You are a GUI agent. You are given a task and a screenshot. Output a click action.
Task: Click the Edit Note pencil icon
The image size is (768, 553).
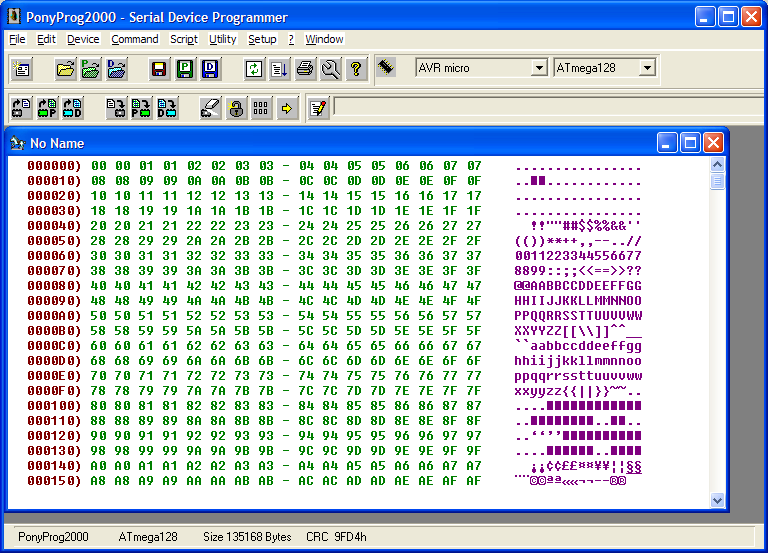tap(318, 108)
